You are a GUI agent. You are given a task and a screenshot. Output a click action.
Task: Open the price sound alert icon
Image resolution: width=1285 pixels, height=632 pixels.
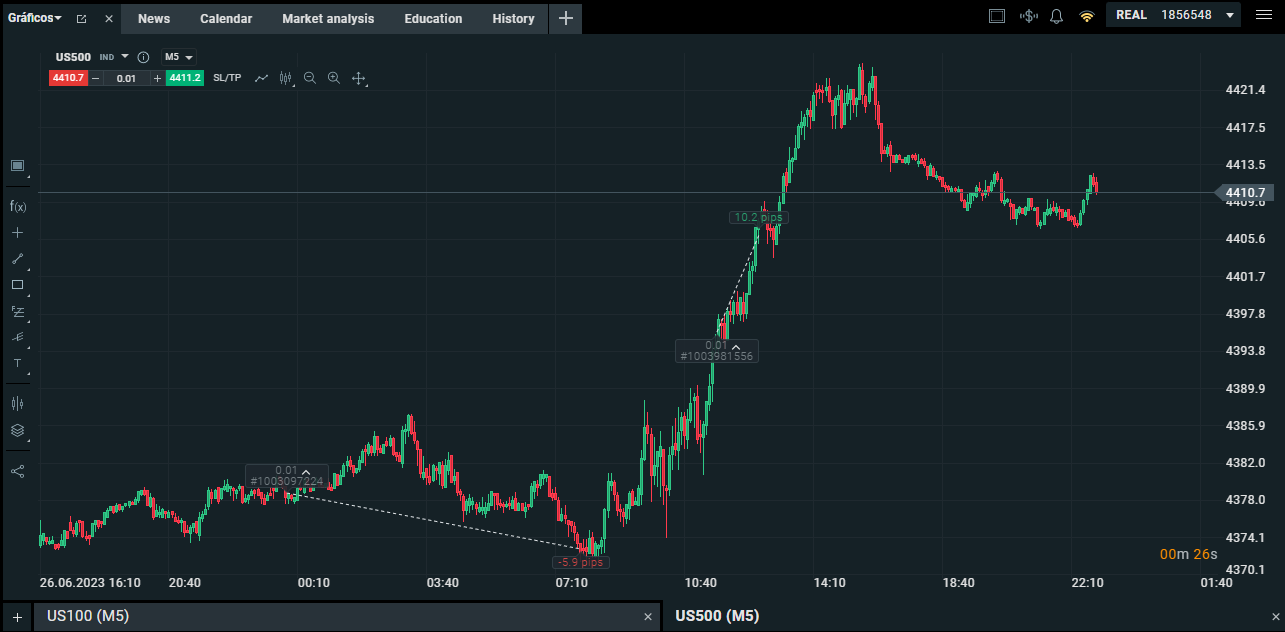tap(1028, 16)
